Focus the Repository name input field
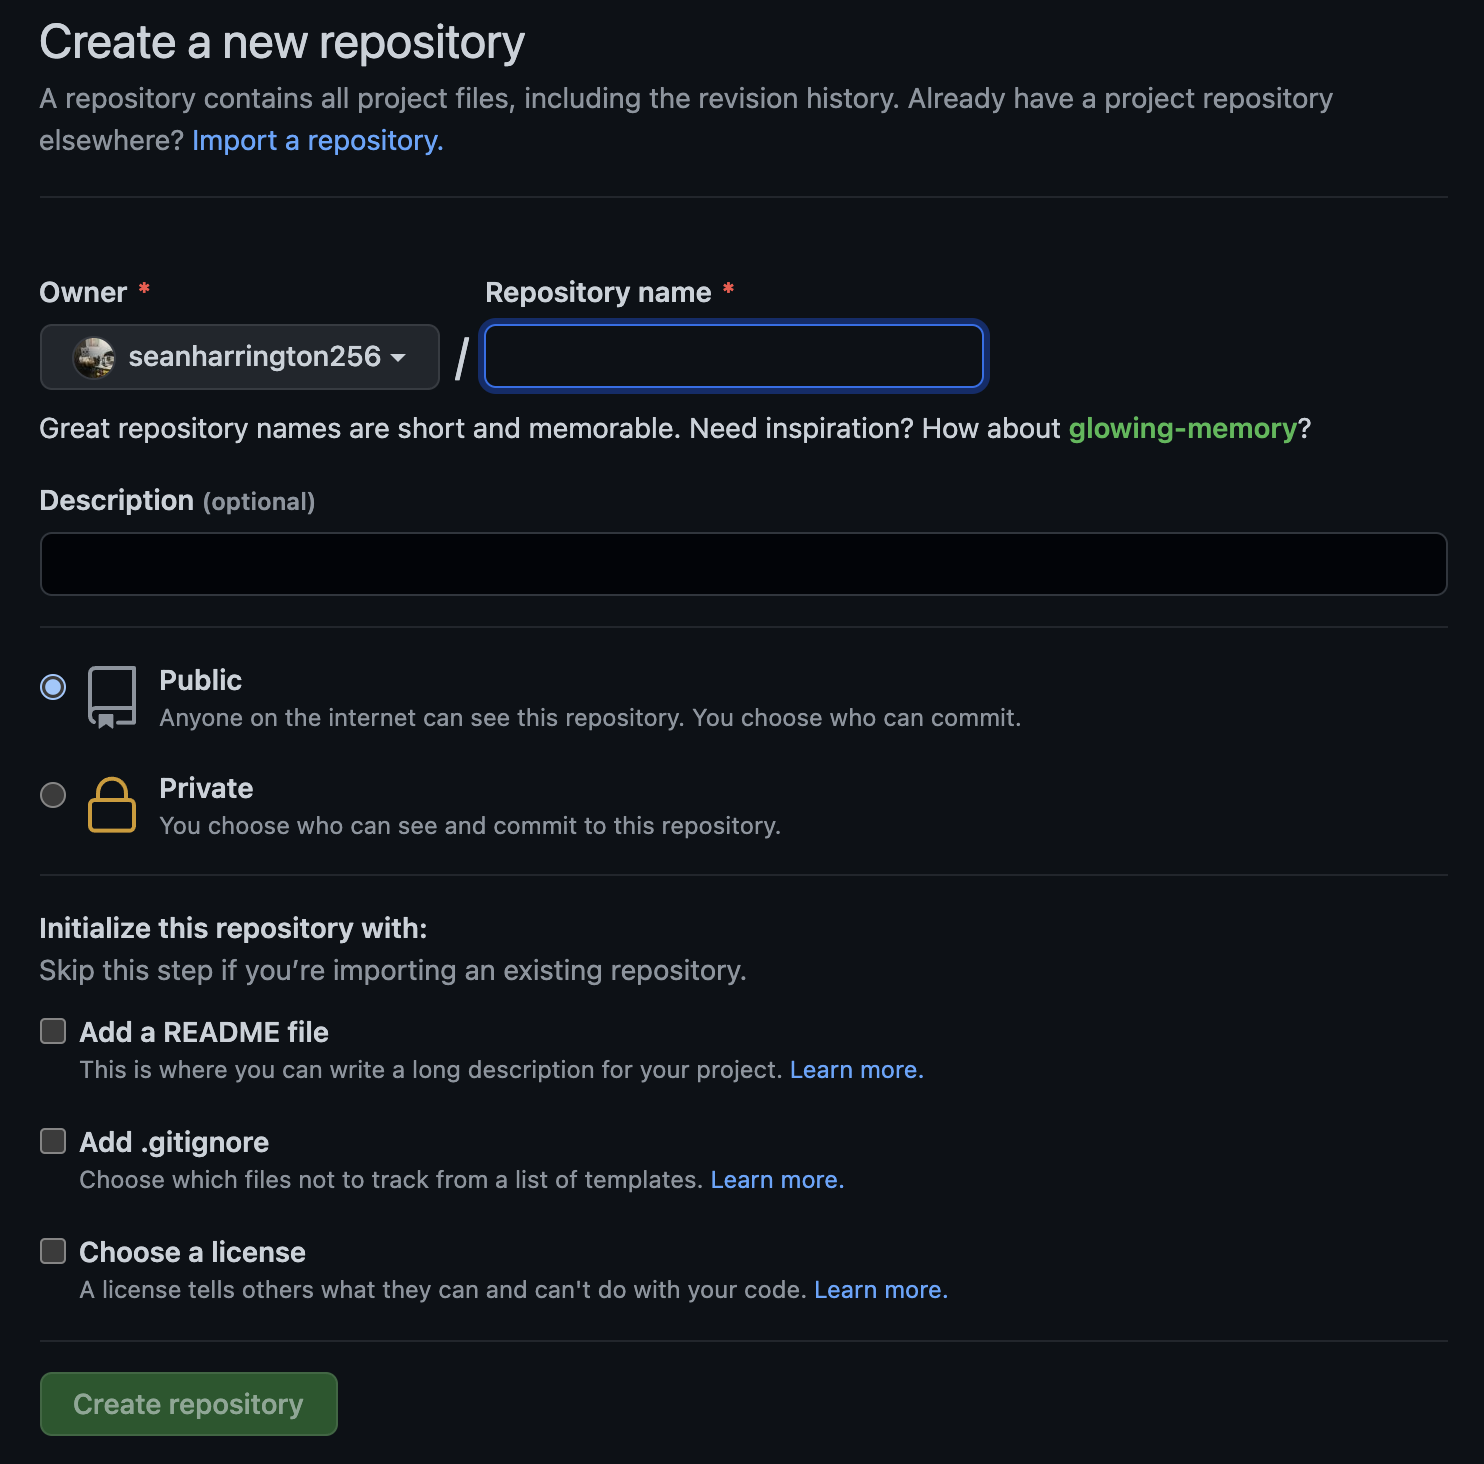 (734, 356)
